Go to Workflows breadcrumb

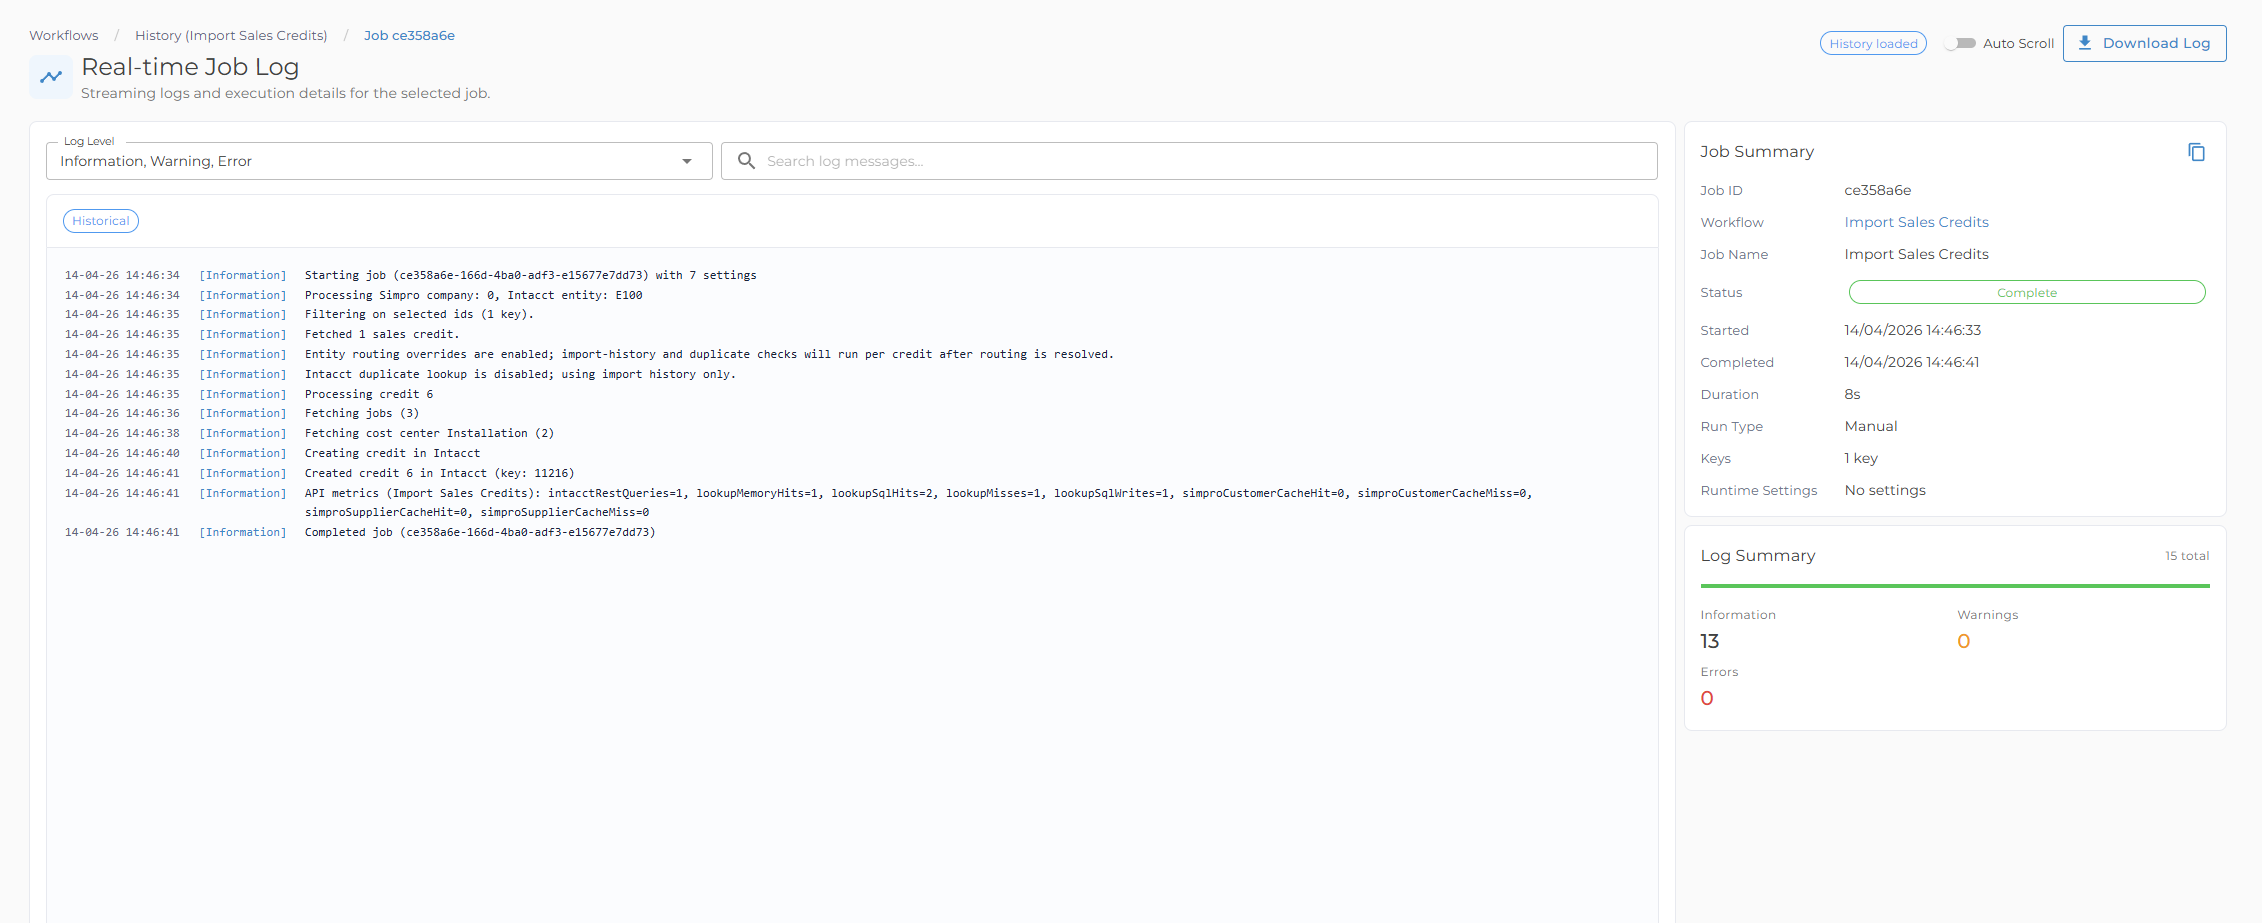pyautogui.click(x=64, y=35)
